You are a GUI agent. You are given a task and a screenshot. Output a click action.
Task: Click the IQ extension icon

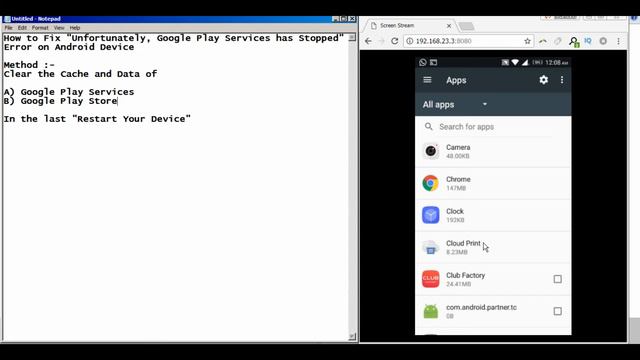(x=588, y=41)
